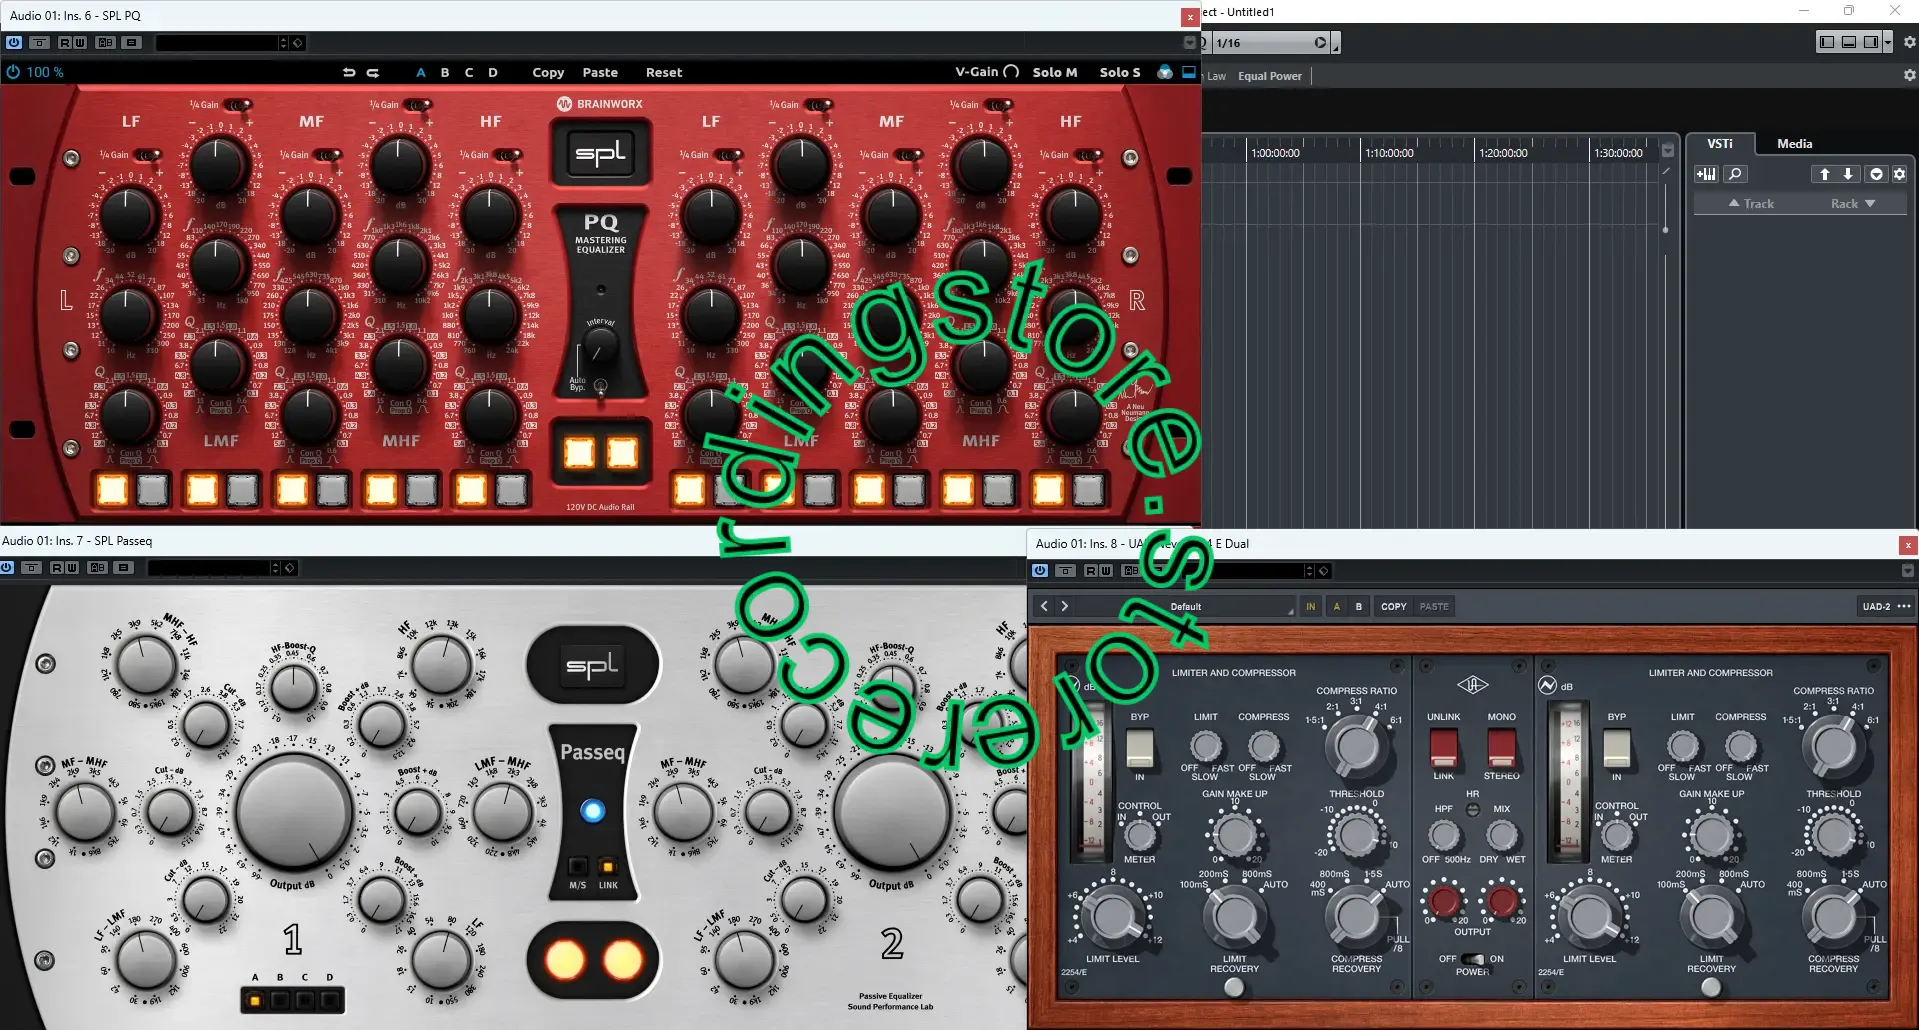Select preset slot A on the Passeq
This screenshot has width=1919, height=1030.
(x=255, y=1000)
